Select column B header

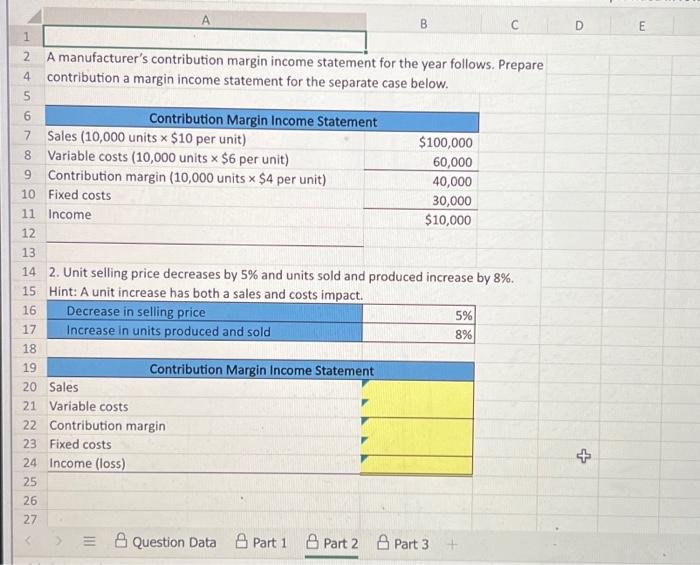[x=424, y=23]
